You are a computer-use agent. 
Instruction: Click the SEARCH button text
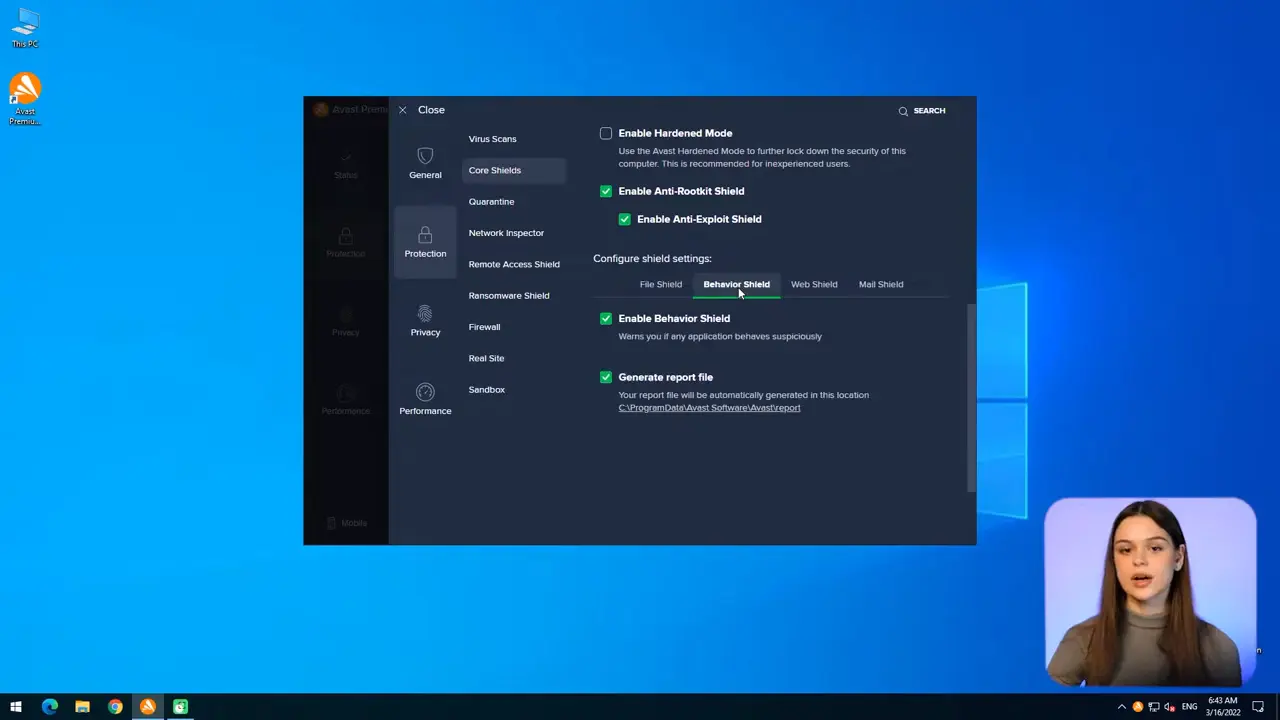coord(929,111)
